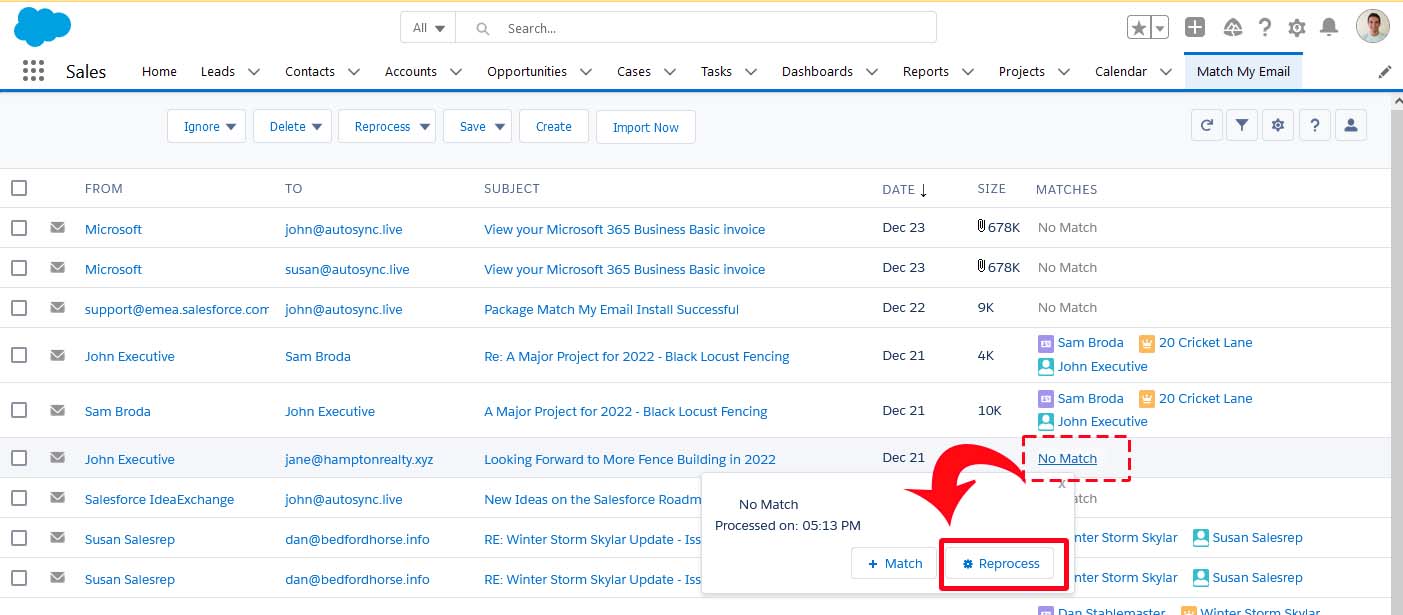This screenshot has width=1403, height=615.
Task: Click Reprocess button in the popup
Action: pyautogui.click(x=1000, y=564)
